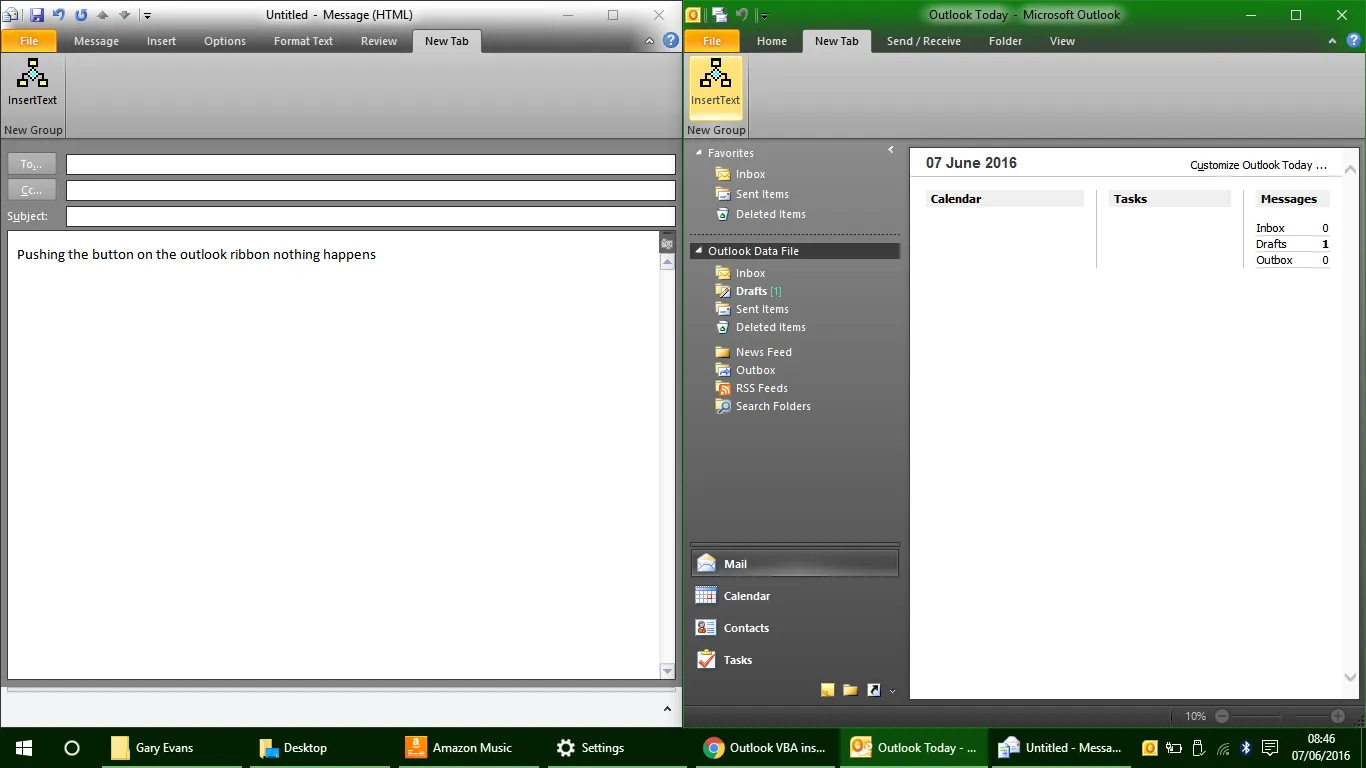1366x768 pixels.
Task: Redo the action in the Message window toolbar
Action: coord(81,15)
